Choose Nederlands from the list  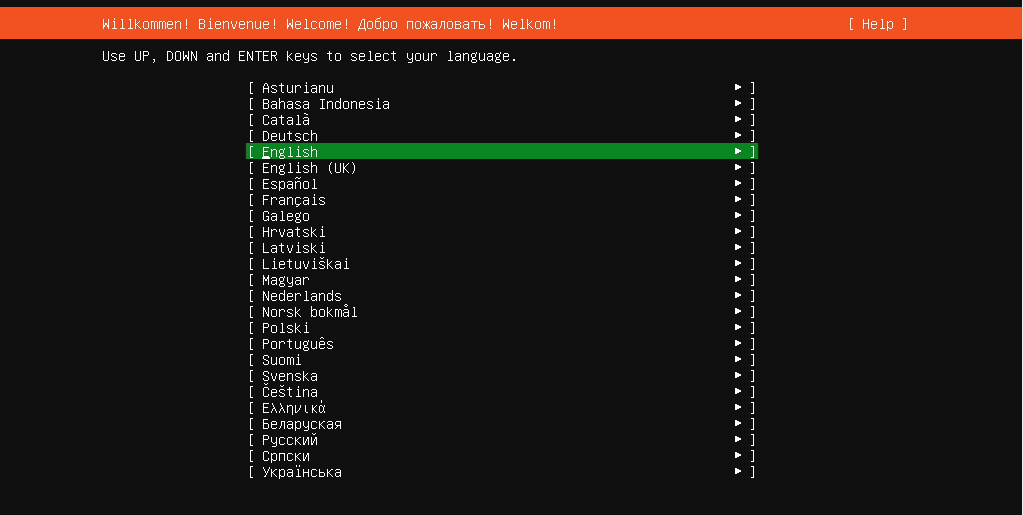click(302, 296)
